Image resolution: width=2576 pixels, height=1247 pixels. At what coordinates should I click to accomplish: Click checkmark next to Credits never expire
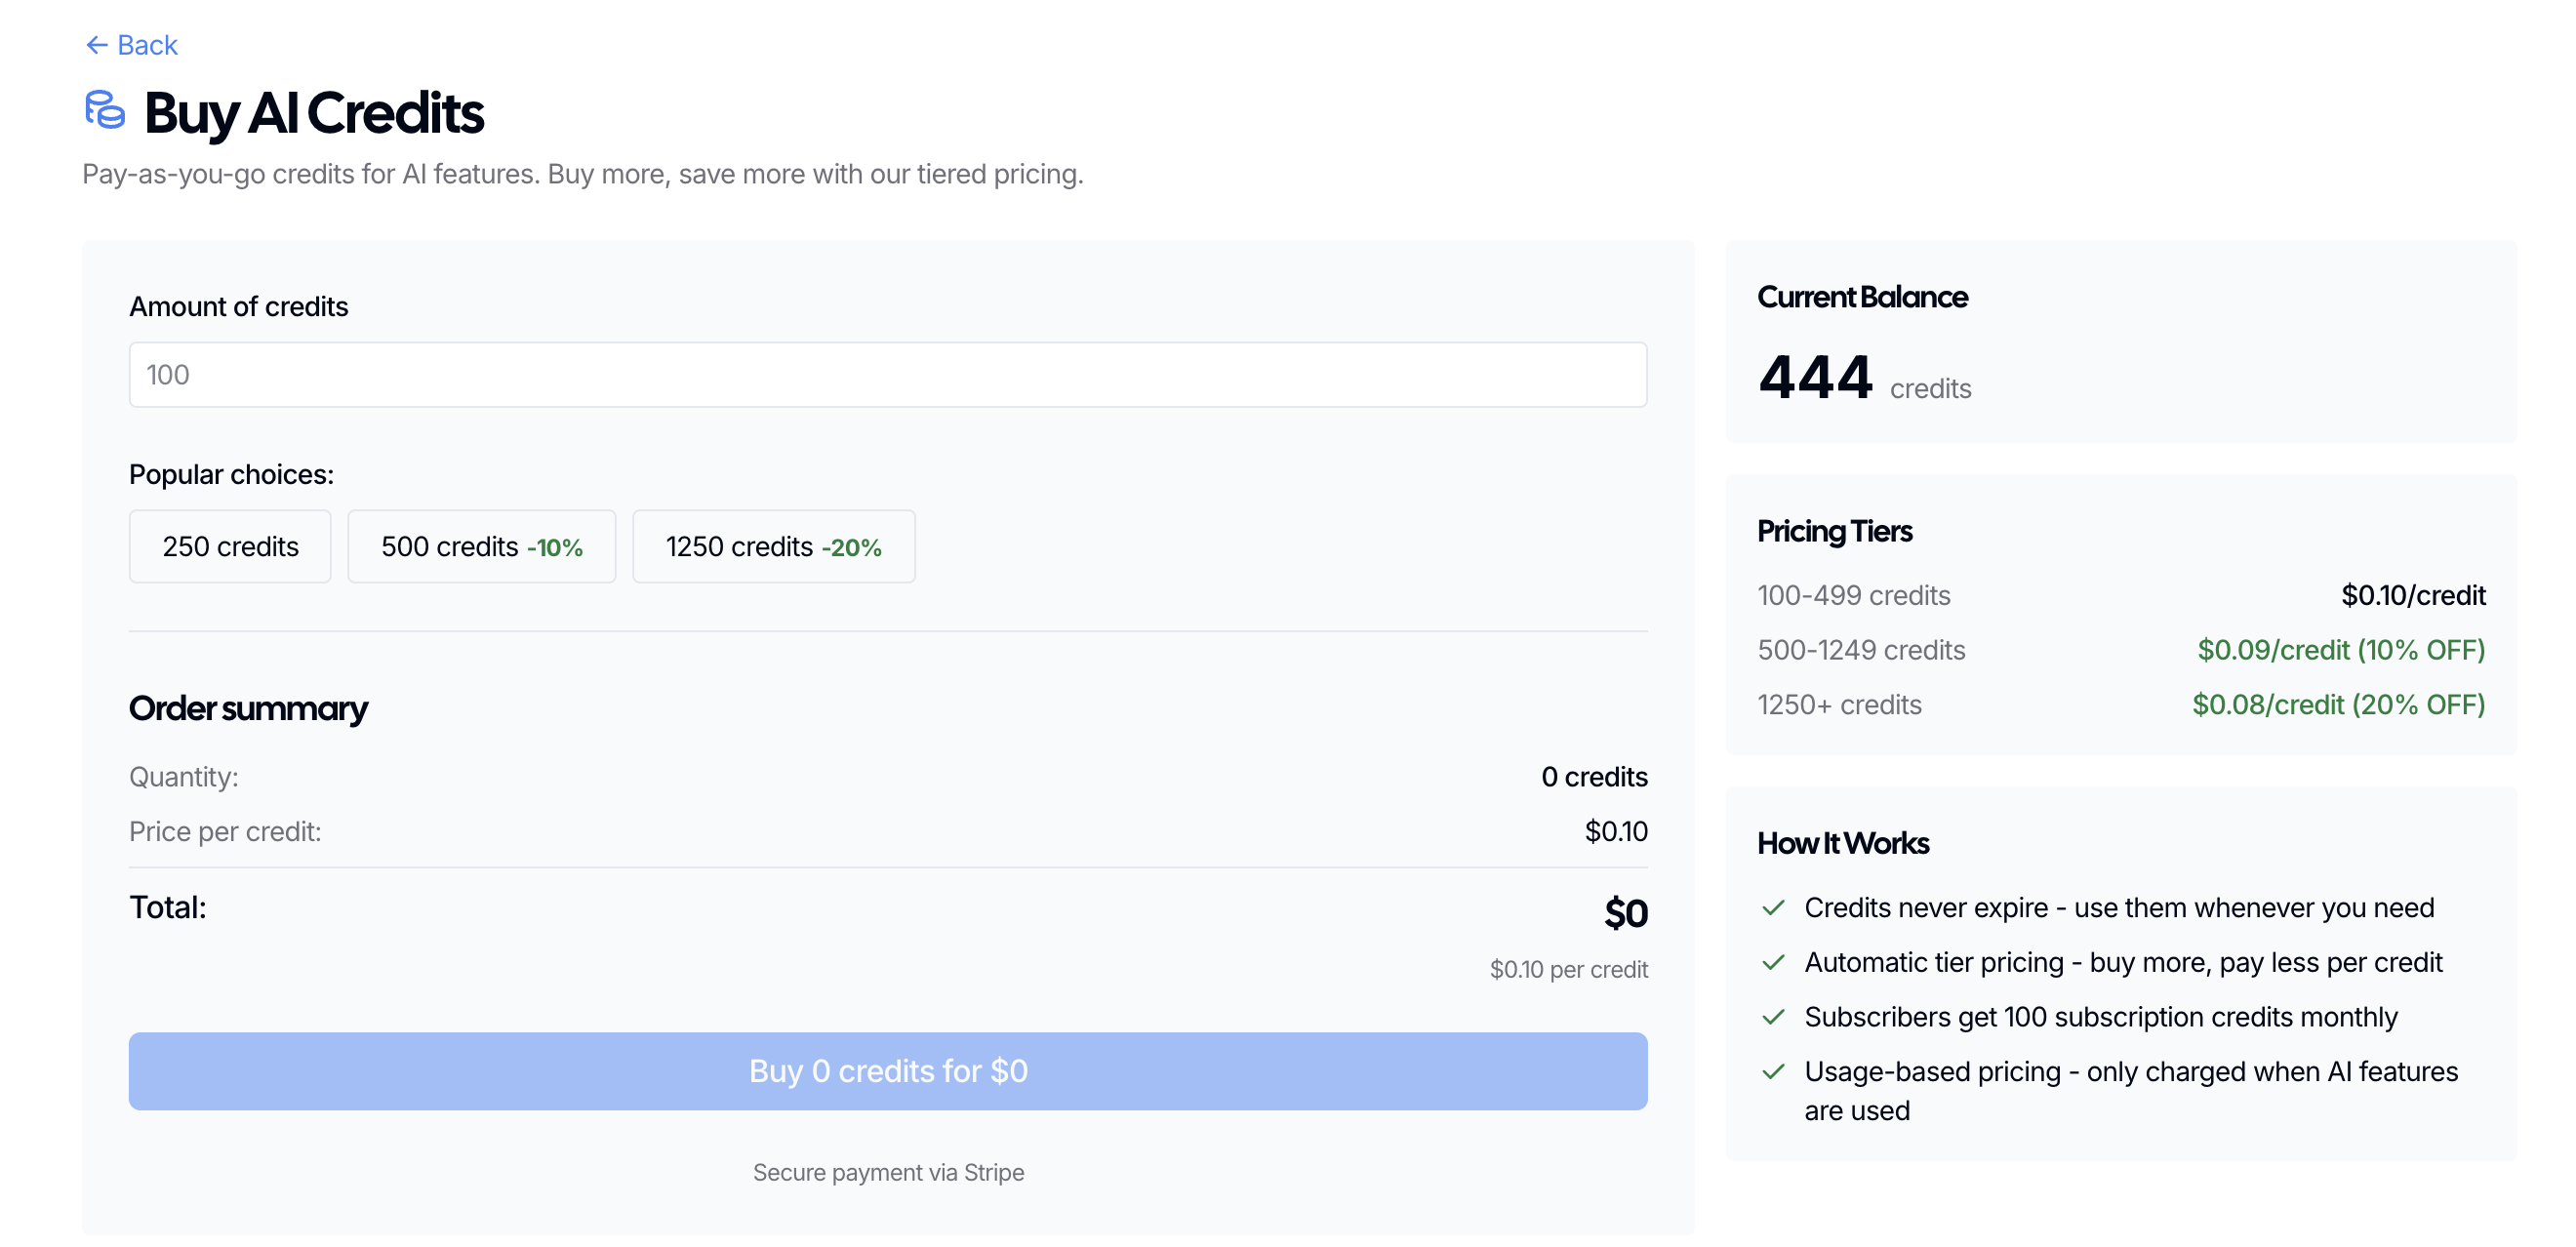[x=1773, y=908]
